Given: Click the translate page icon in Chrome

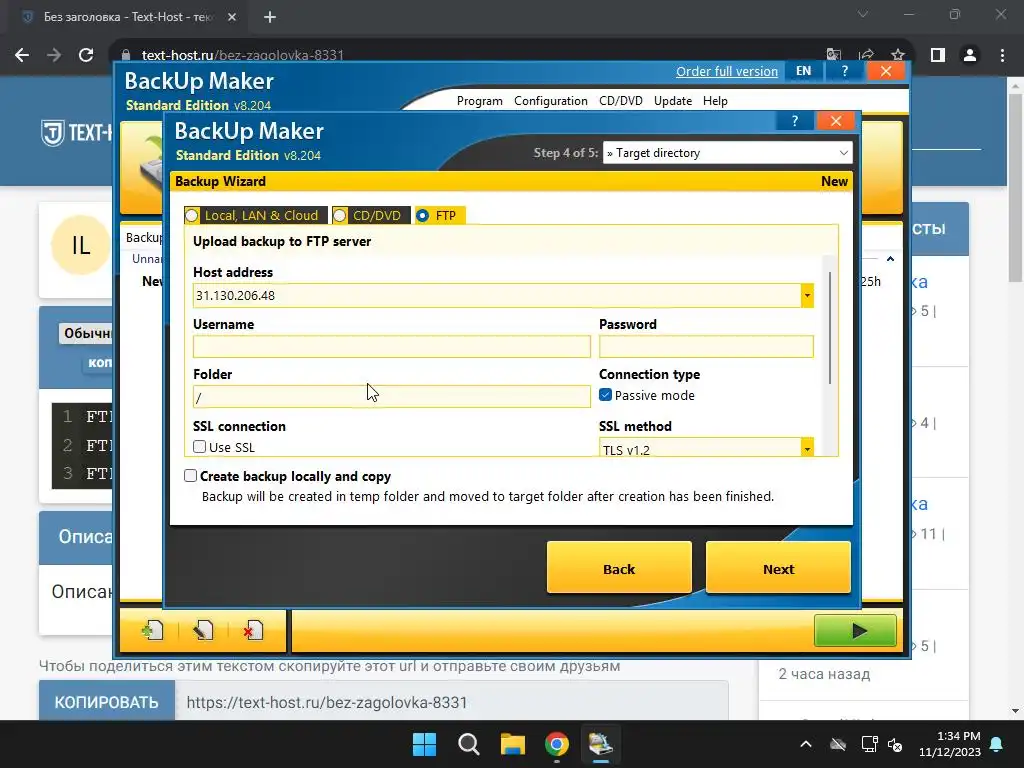Looking at the screenshot, I should [x=834, y=55].
